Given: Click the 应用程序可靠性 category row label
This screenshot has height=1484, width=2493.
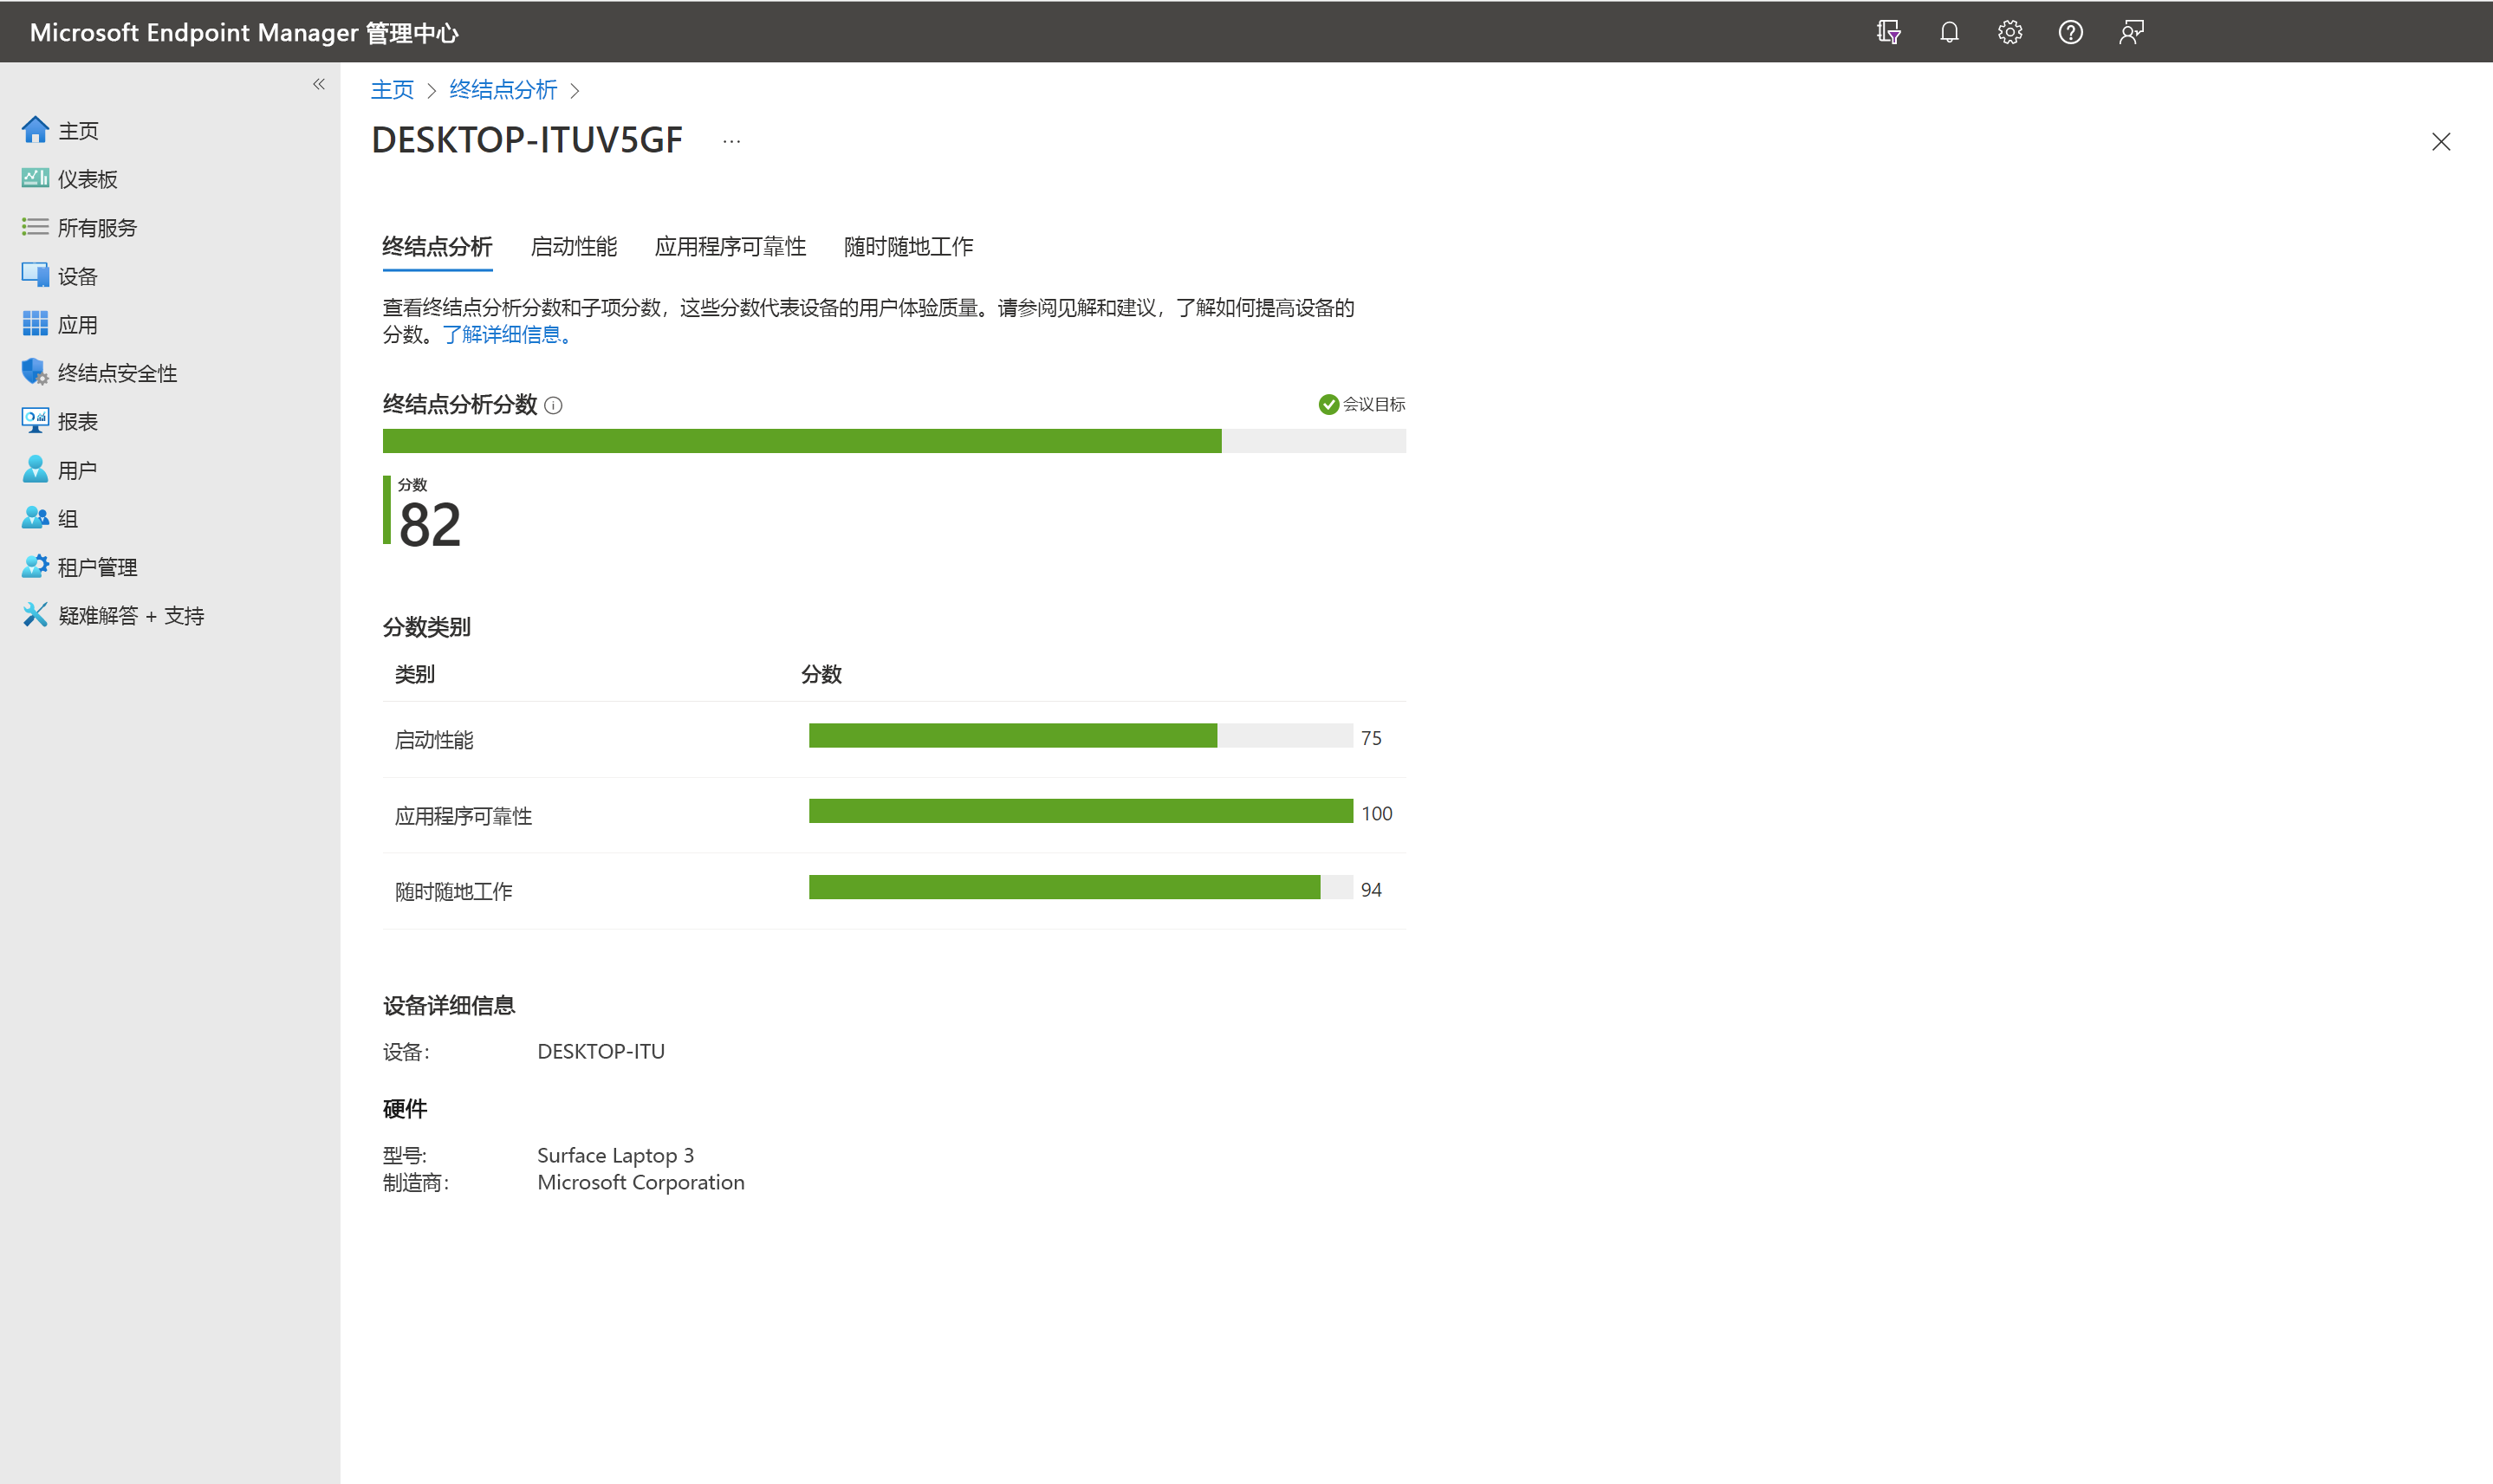Looking at the screenshot, I should (463, 816).
